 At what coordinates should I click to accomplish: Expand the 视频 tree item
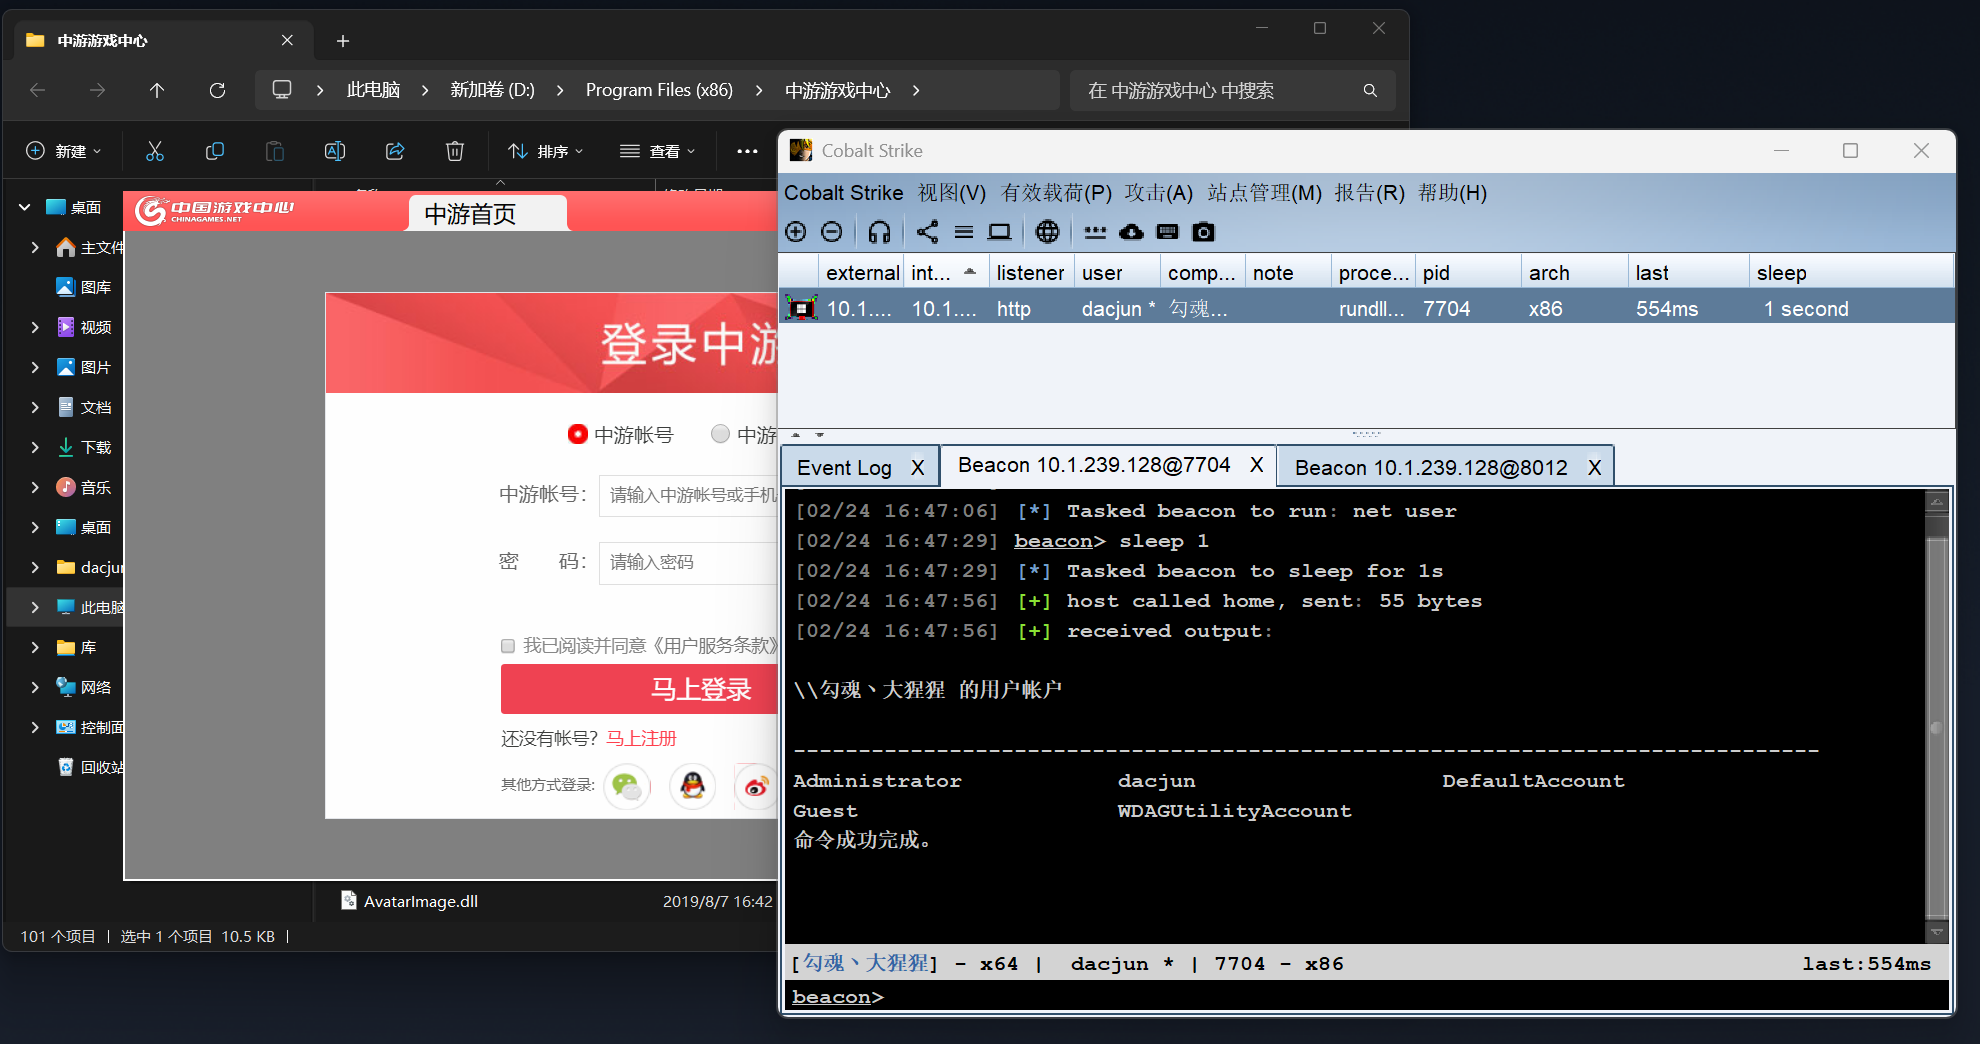[x=35, y=327]
